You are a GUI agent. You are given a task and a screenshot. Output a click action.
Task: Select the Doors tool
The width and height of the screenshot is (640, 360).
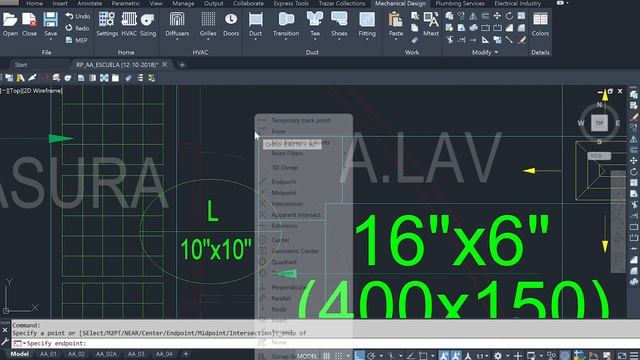(231, 24)
